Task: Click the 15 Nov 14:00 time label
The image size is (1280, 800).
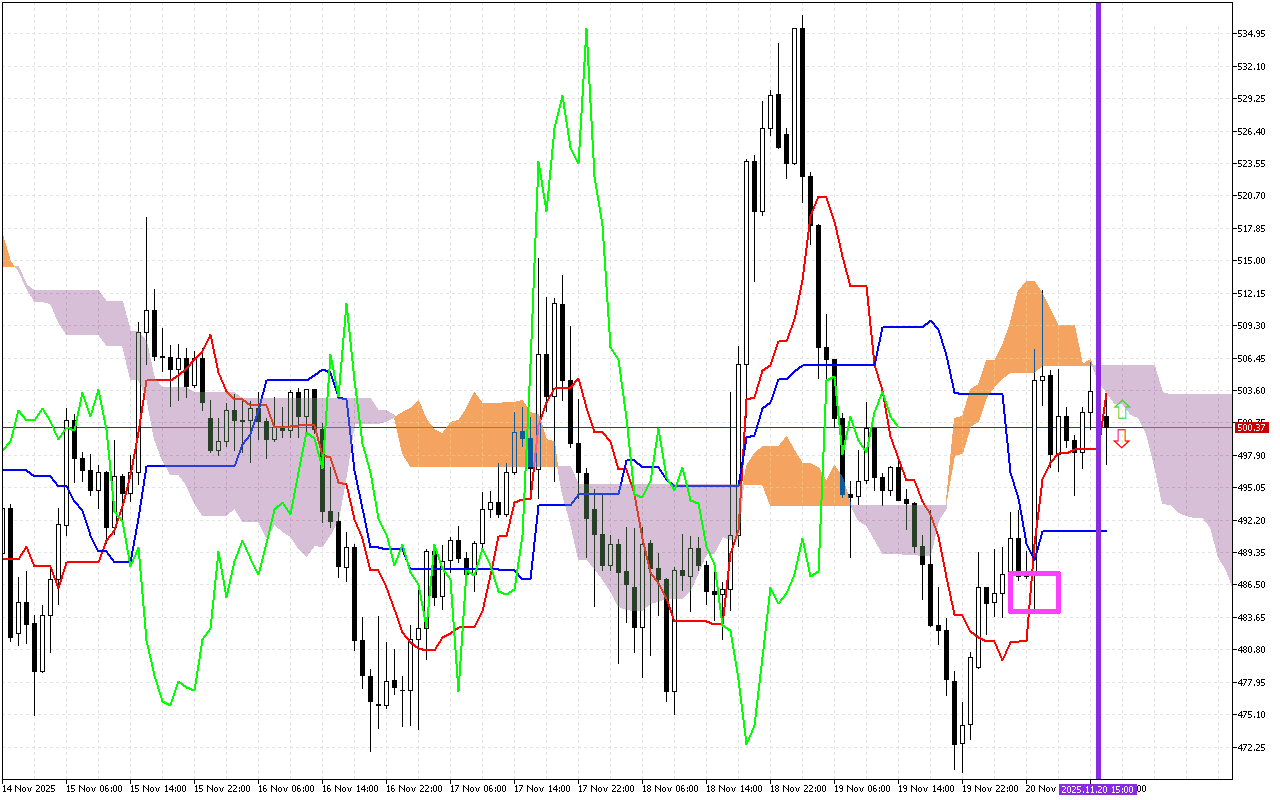Action: (x=160, y=789)
